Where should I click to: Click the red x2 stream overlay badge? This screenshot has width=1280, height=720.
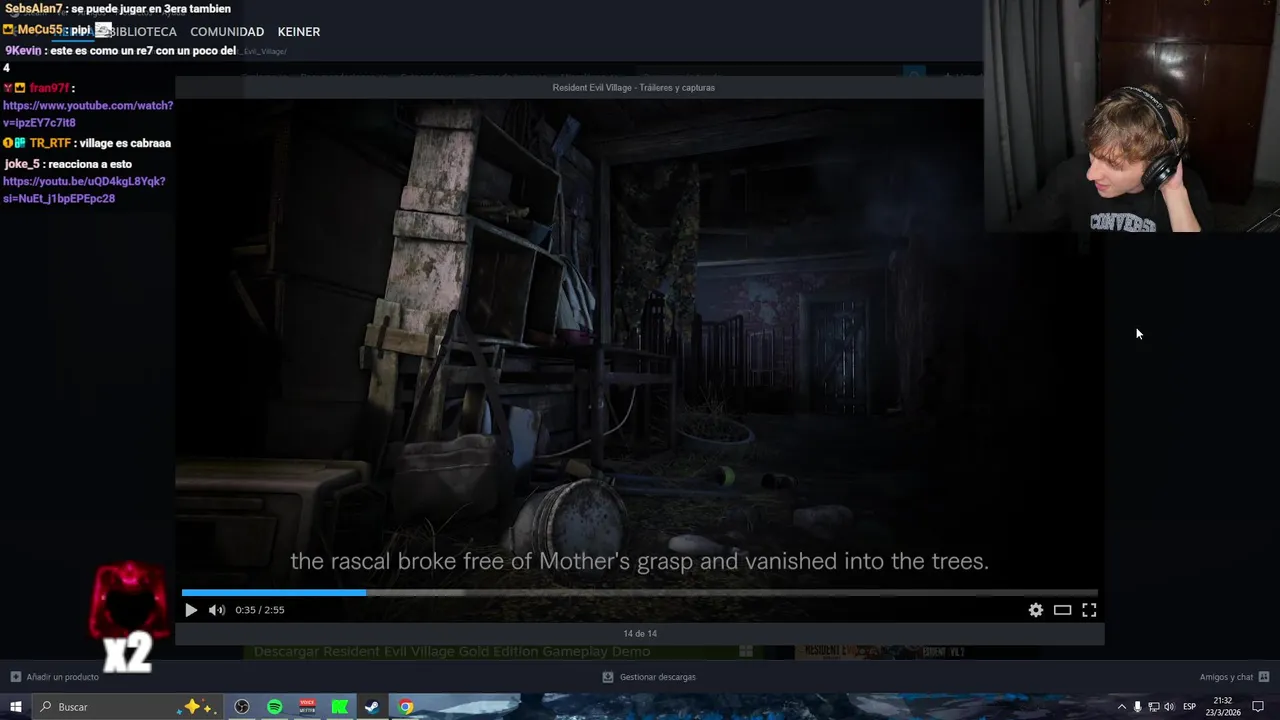pyautogui.click(x=128, y=617)
